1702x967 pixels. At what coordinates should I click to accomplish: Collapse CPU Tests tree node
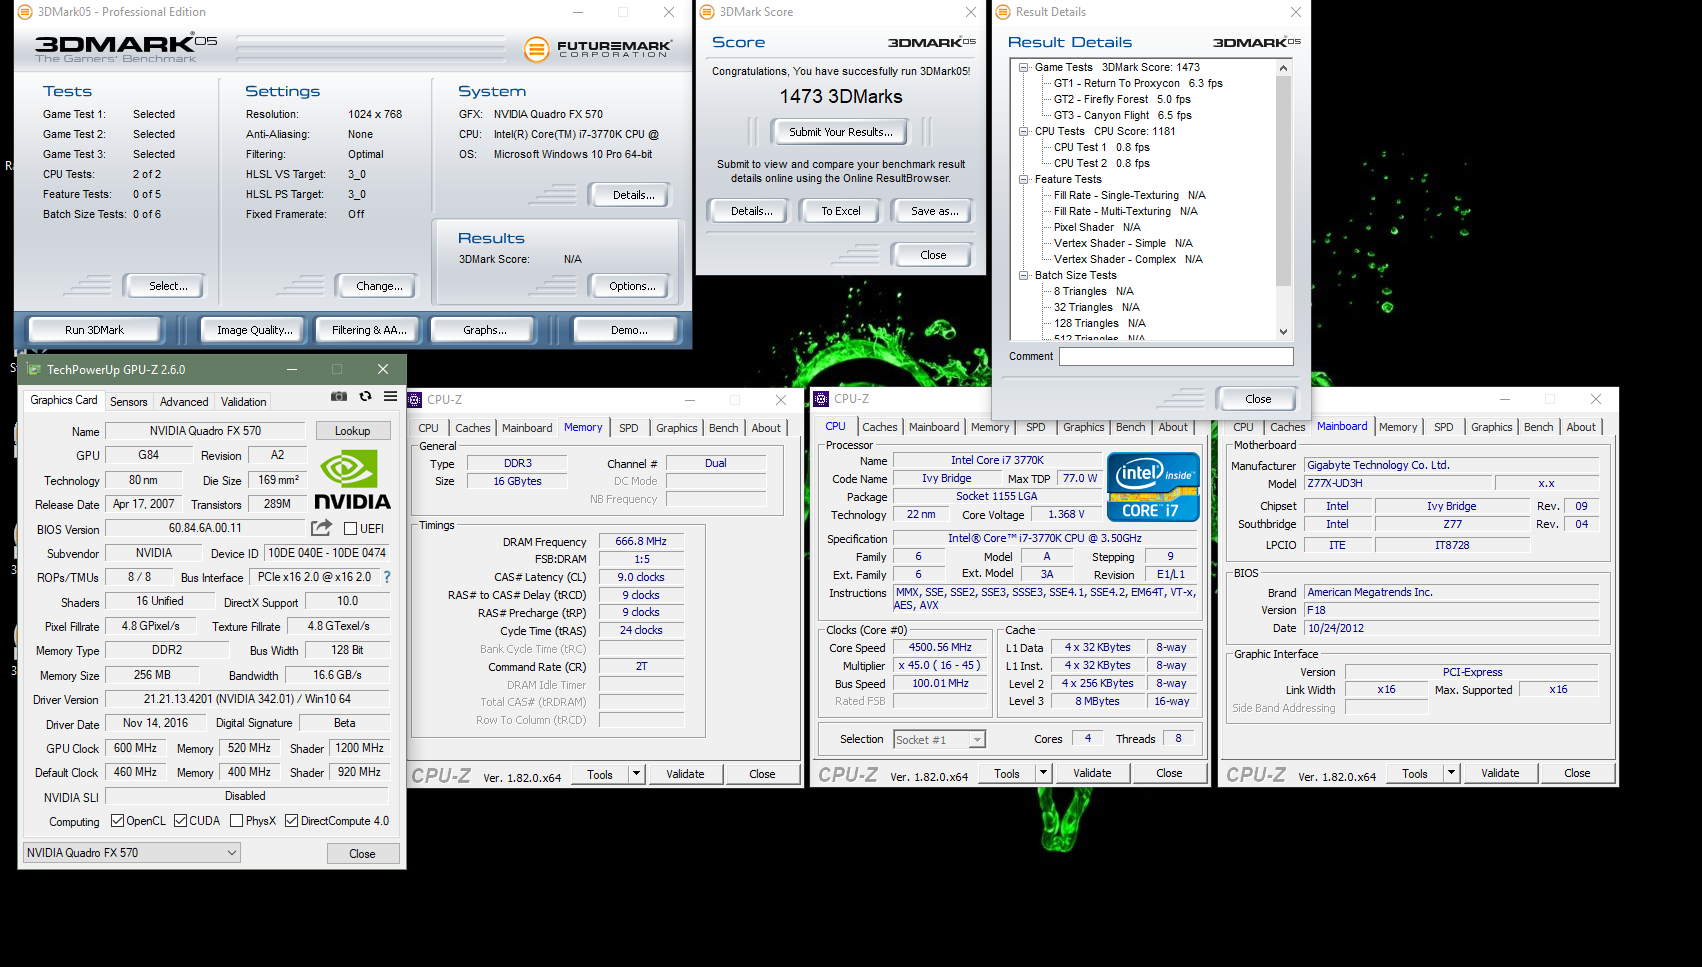click(1024, 131)
